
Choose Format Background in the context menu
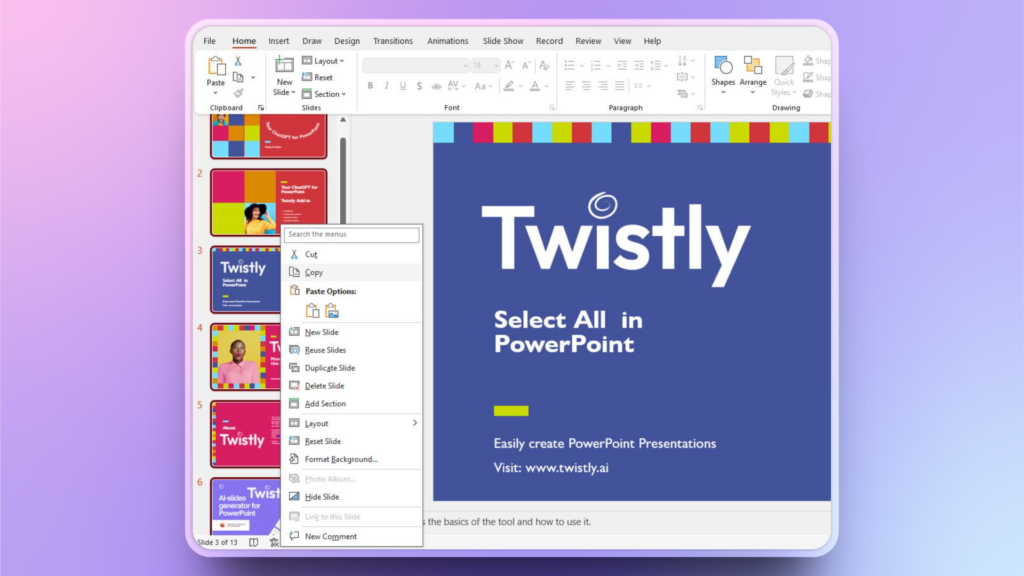click(x=352, y=459)
